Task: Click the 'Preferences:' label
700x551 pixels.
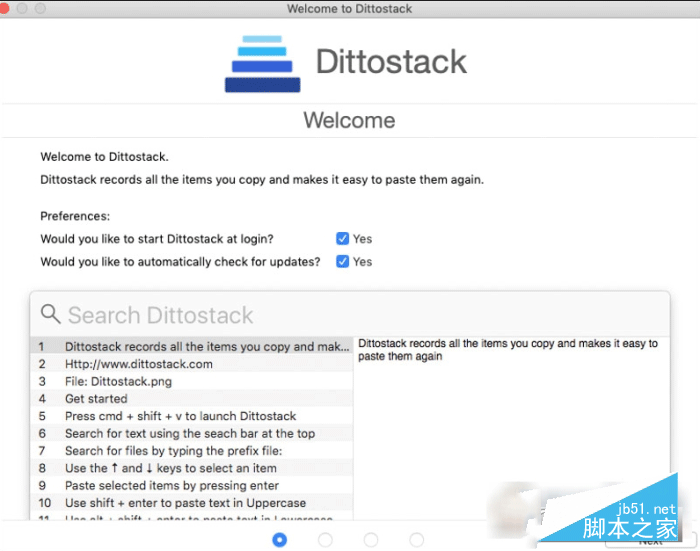Action: coord(75,216)
